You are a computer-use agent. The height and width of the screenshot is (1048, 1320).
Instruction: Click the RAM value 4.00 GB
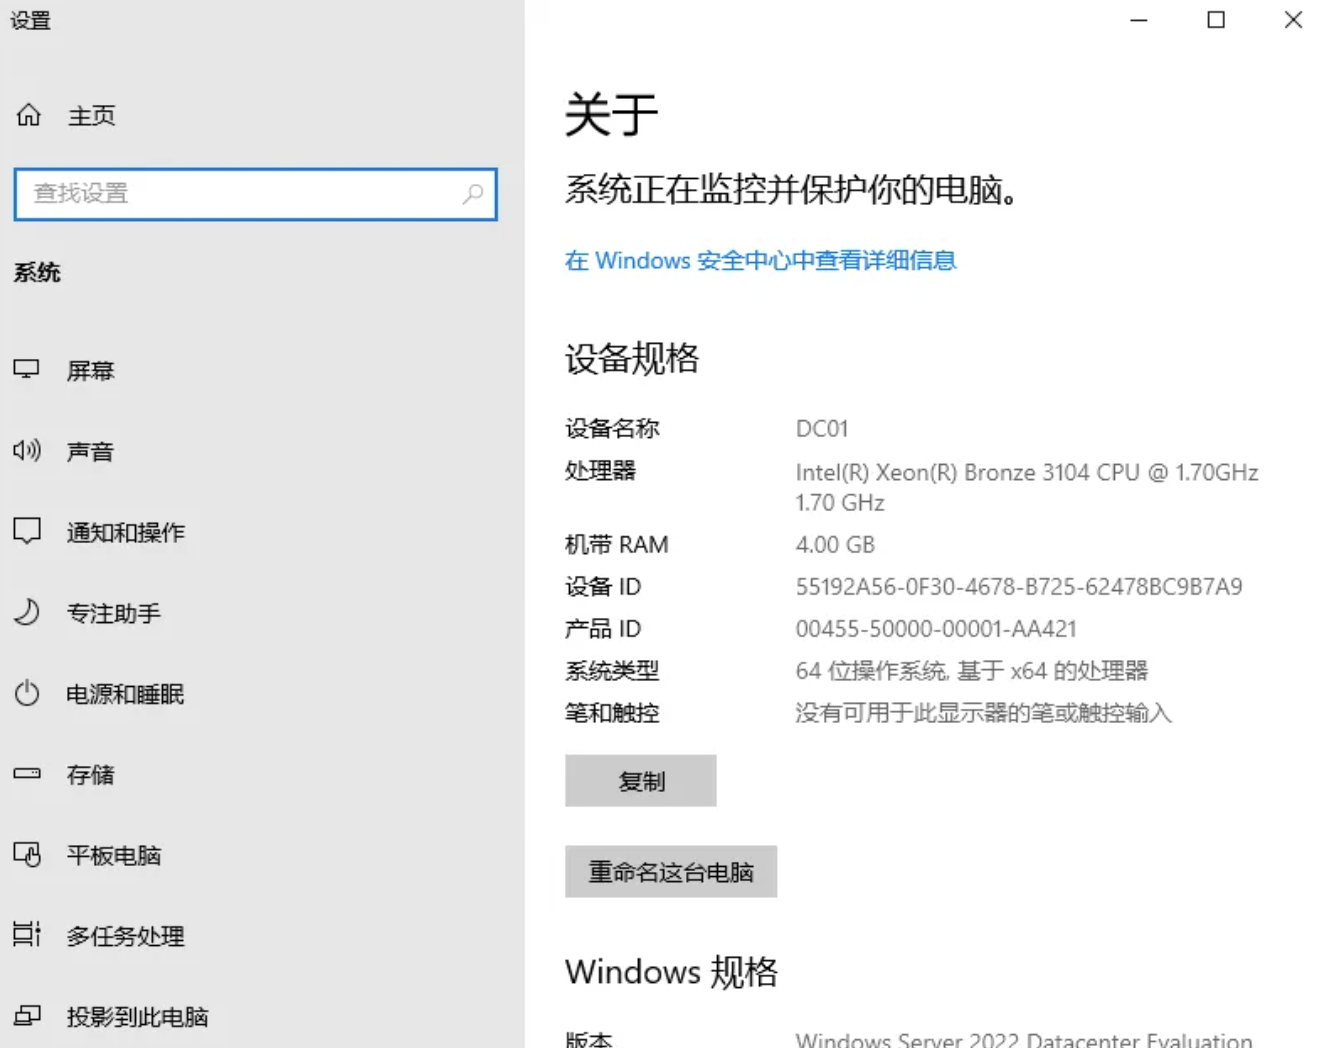(835, 545)
